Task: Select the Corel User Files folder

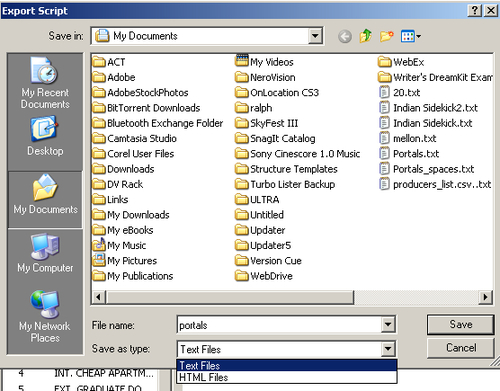Action: (x=133, y=154)
